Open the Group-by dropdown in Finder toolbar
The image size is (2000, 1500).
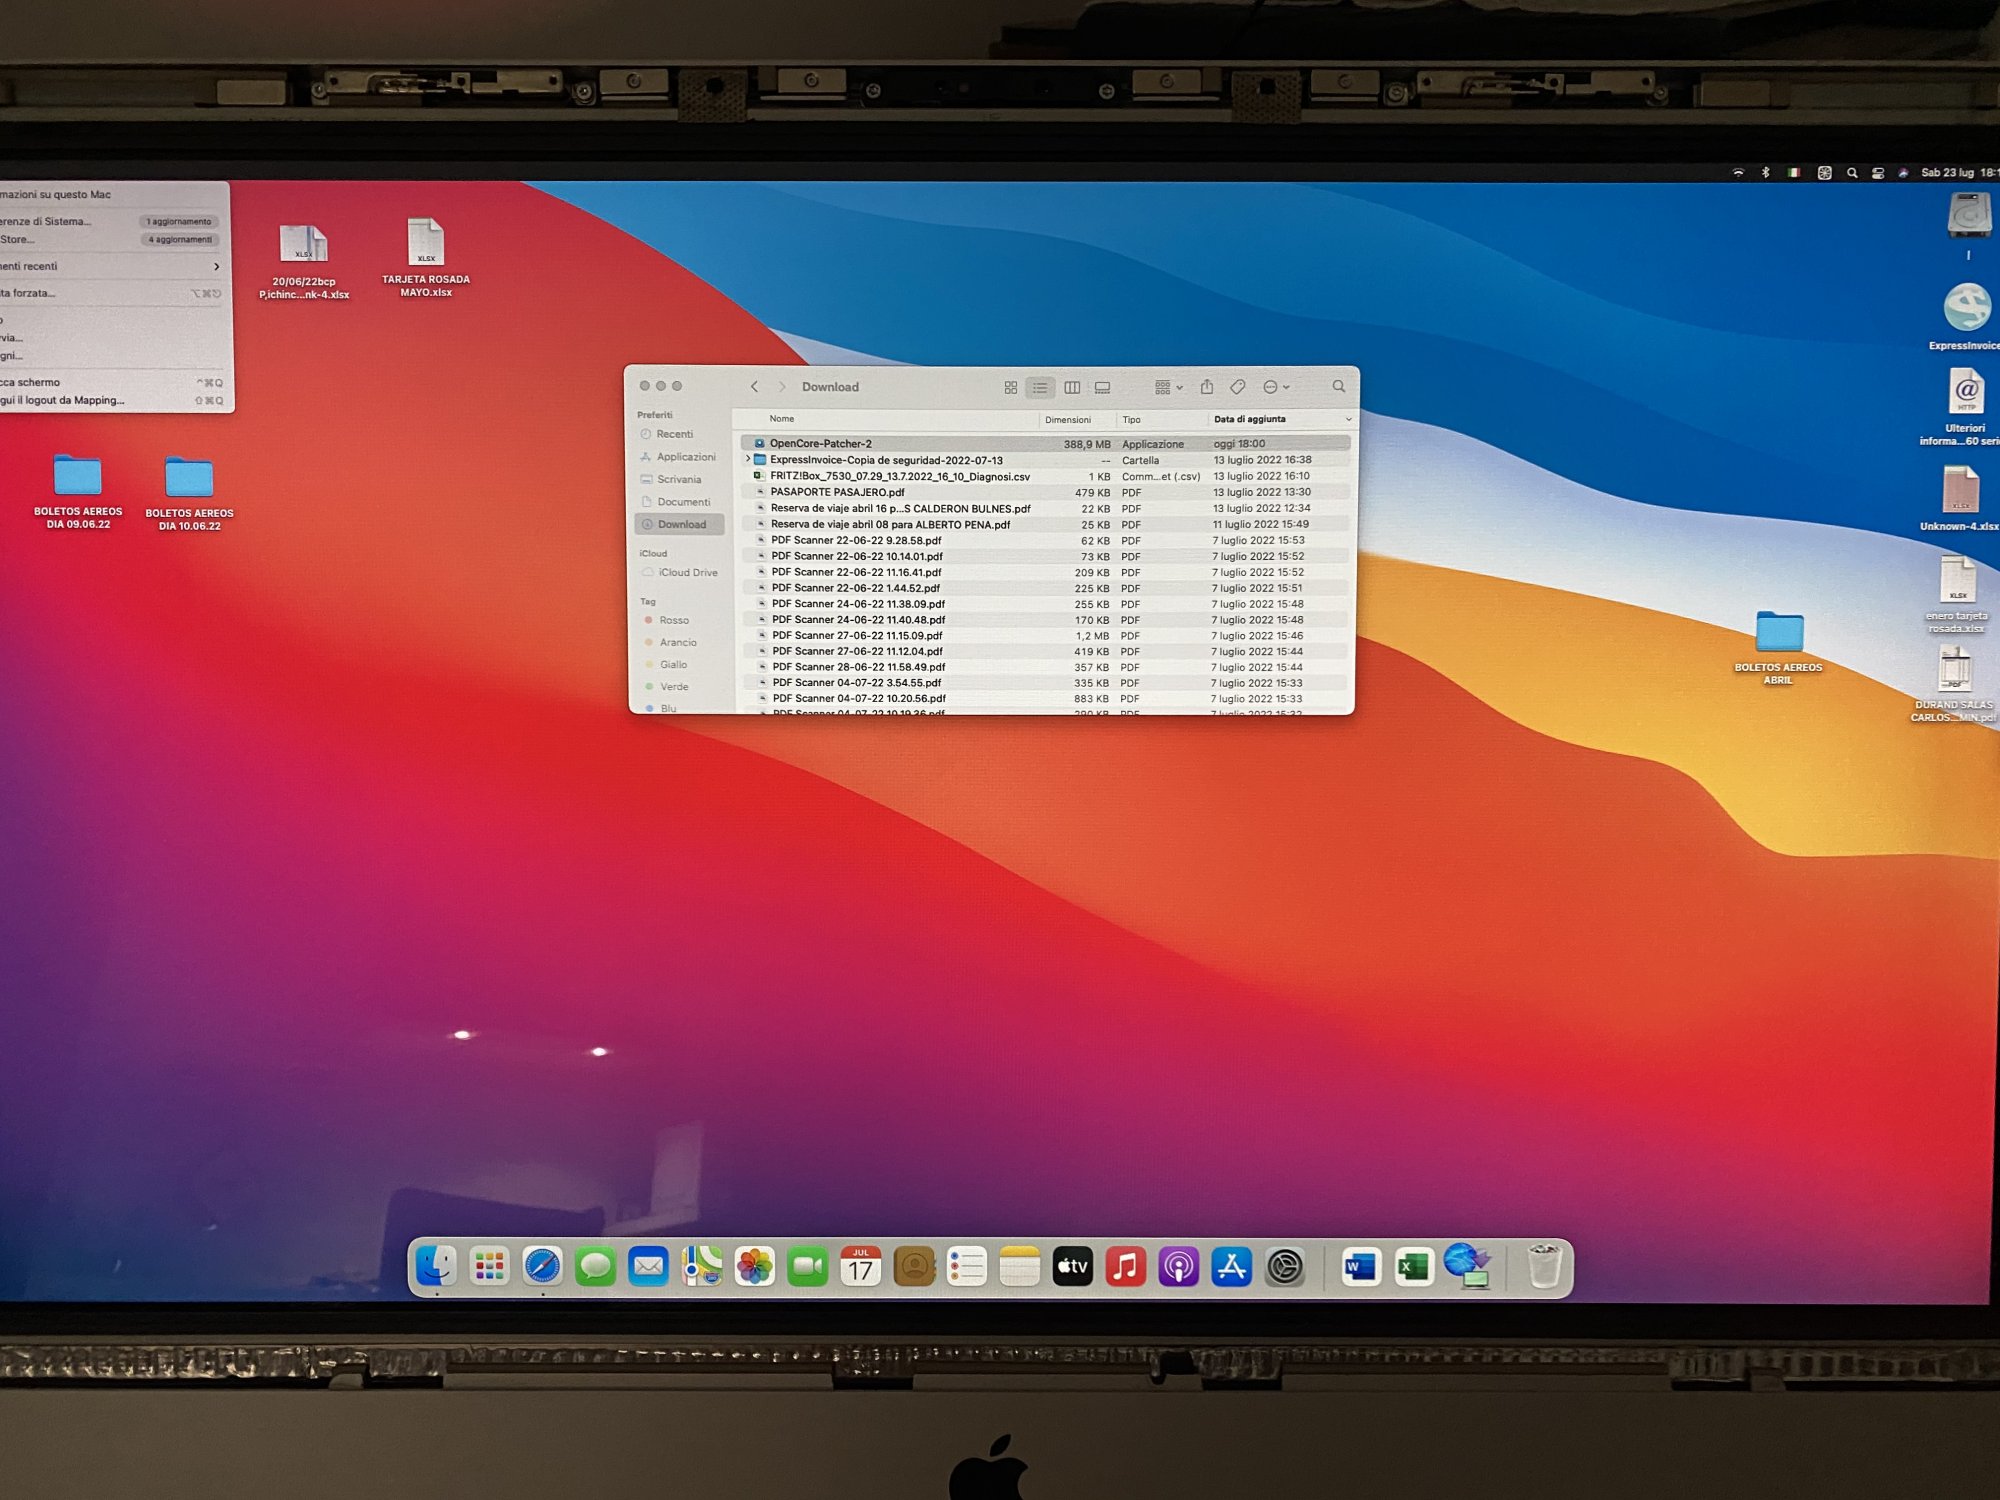click(x=1168, y=387)
